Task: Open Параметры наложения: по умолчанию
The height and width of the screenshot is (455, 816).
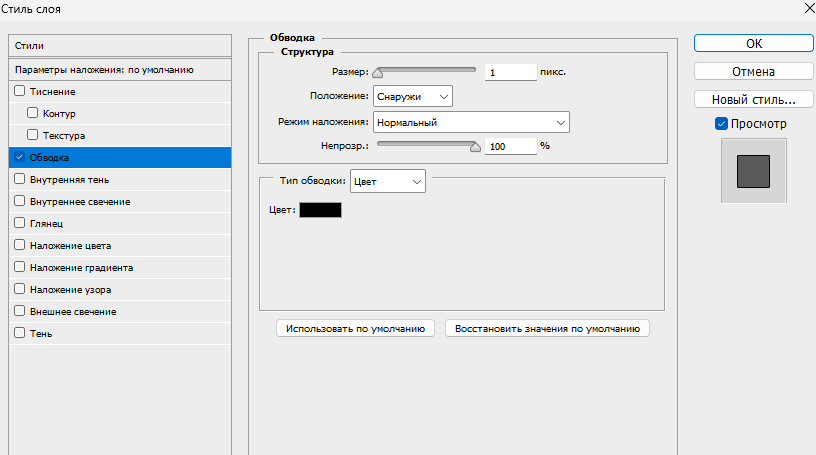Action: click(119, 70)
